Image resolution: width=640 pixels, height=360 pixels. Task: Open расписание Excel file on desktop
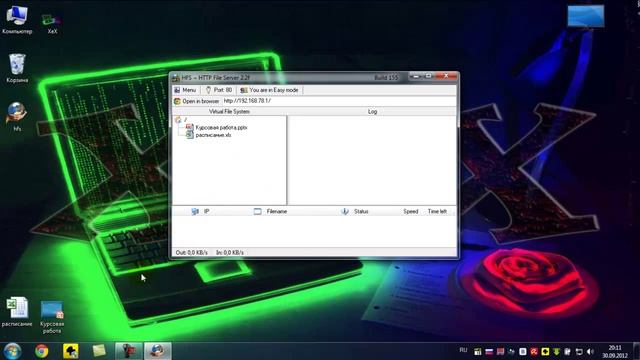[17, 312]
